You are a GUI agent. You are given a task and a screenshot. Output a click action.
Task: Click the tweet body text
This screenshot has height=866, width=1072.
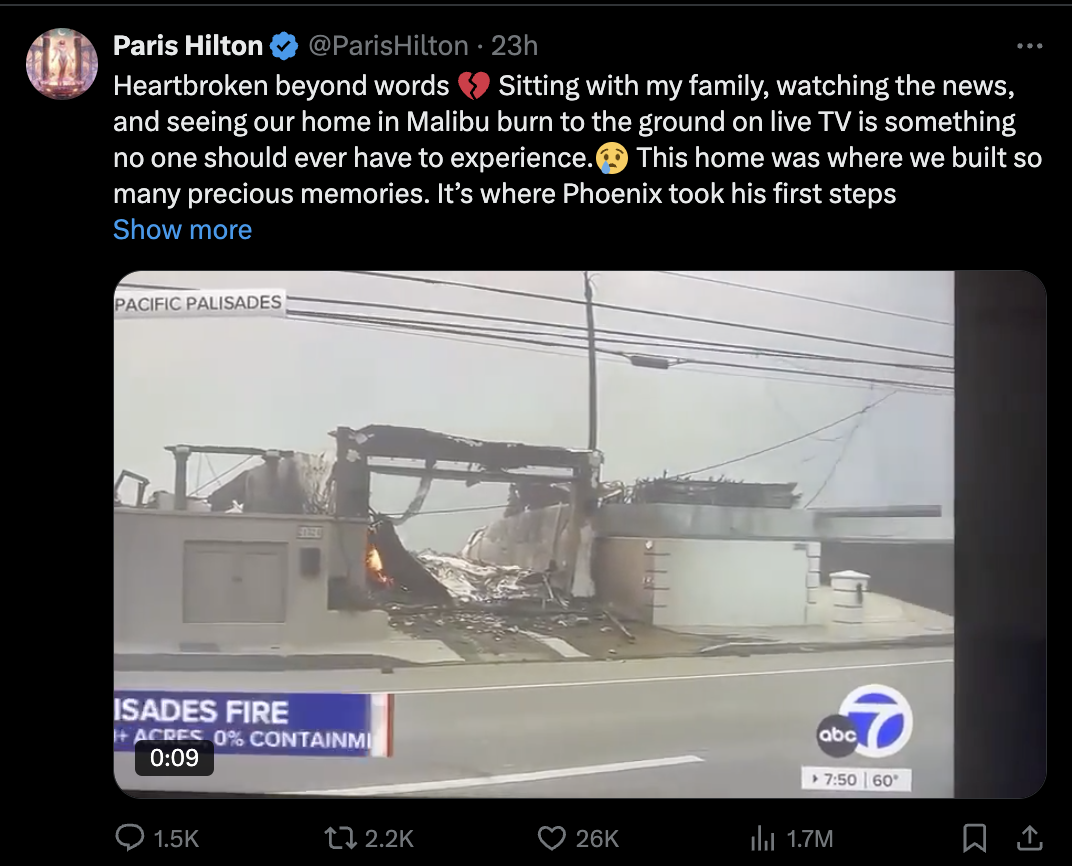pos(578,139)
